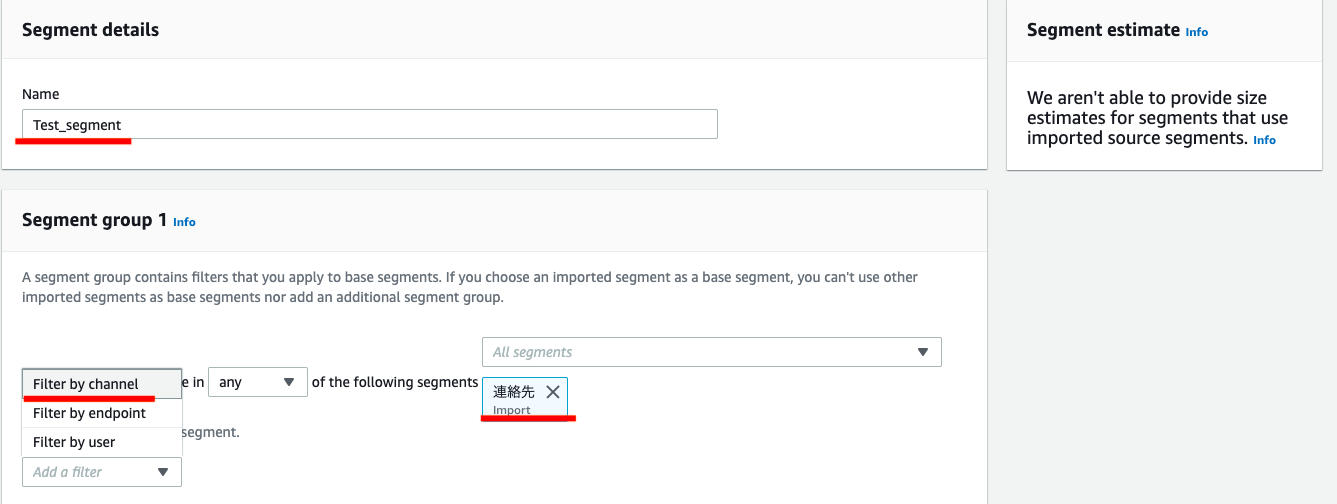Click Info after imported source segments text
This screenshot has height=504, width=1337.
click(1264, 140)
